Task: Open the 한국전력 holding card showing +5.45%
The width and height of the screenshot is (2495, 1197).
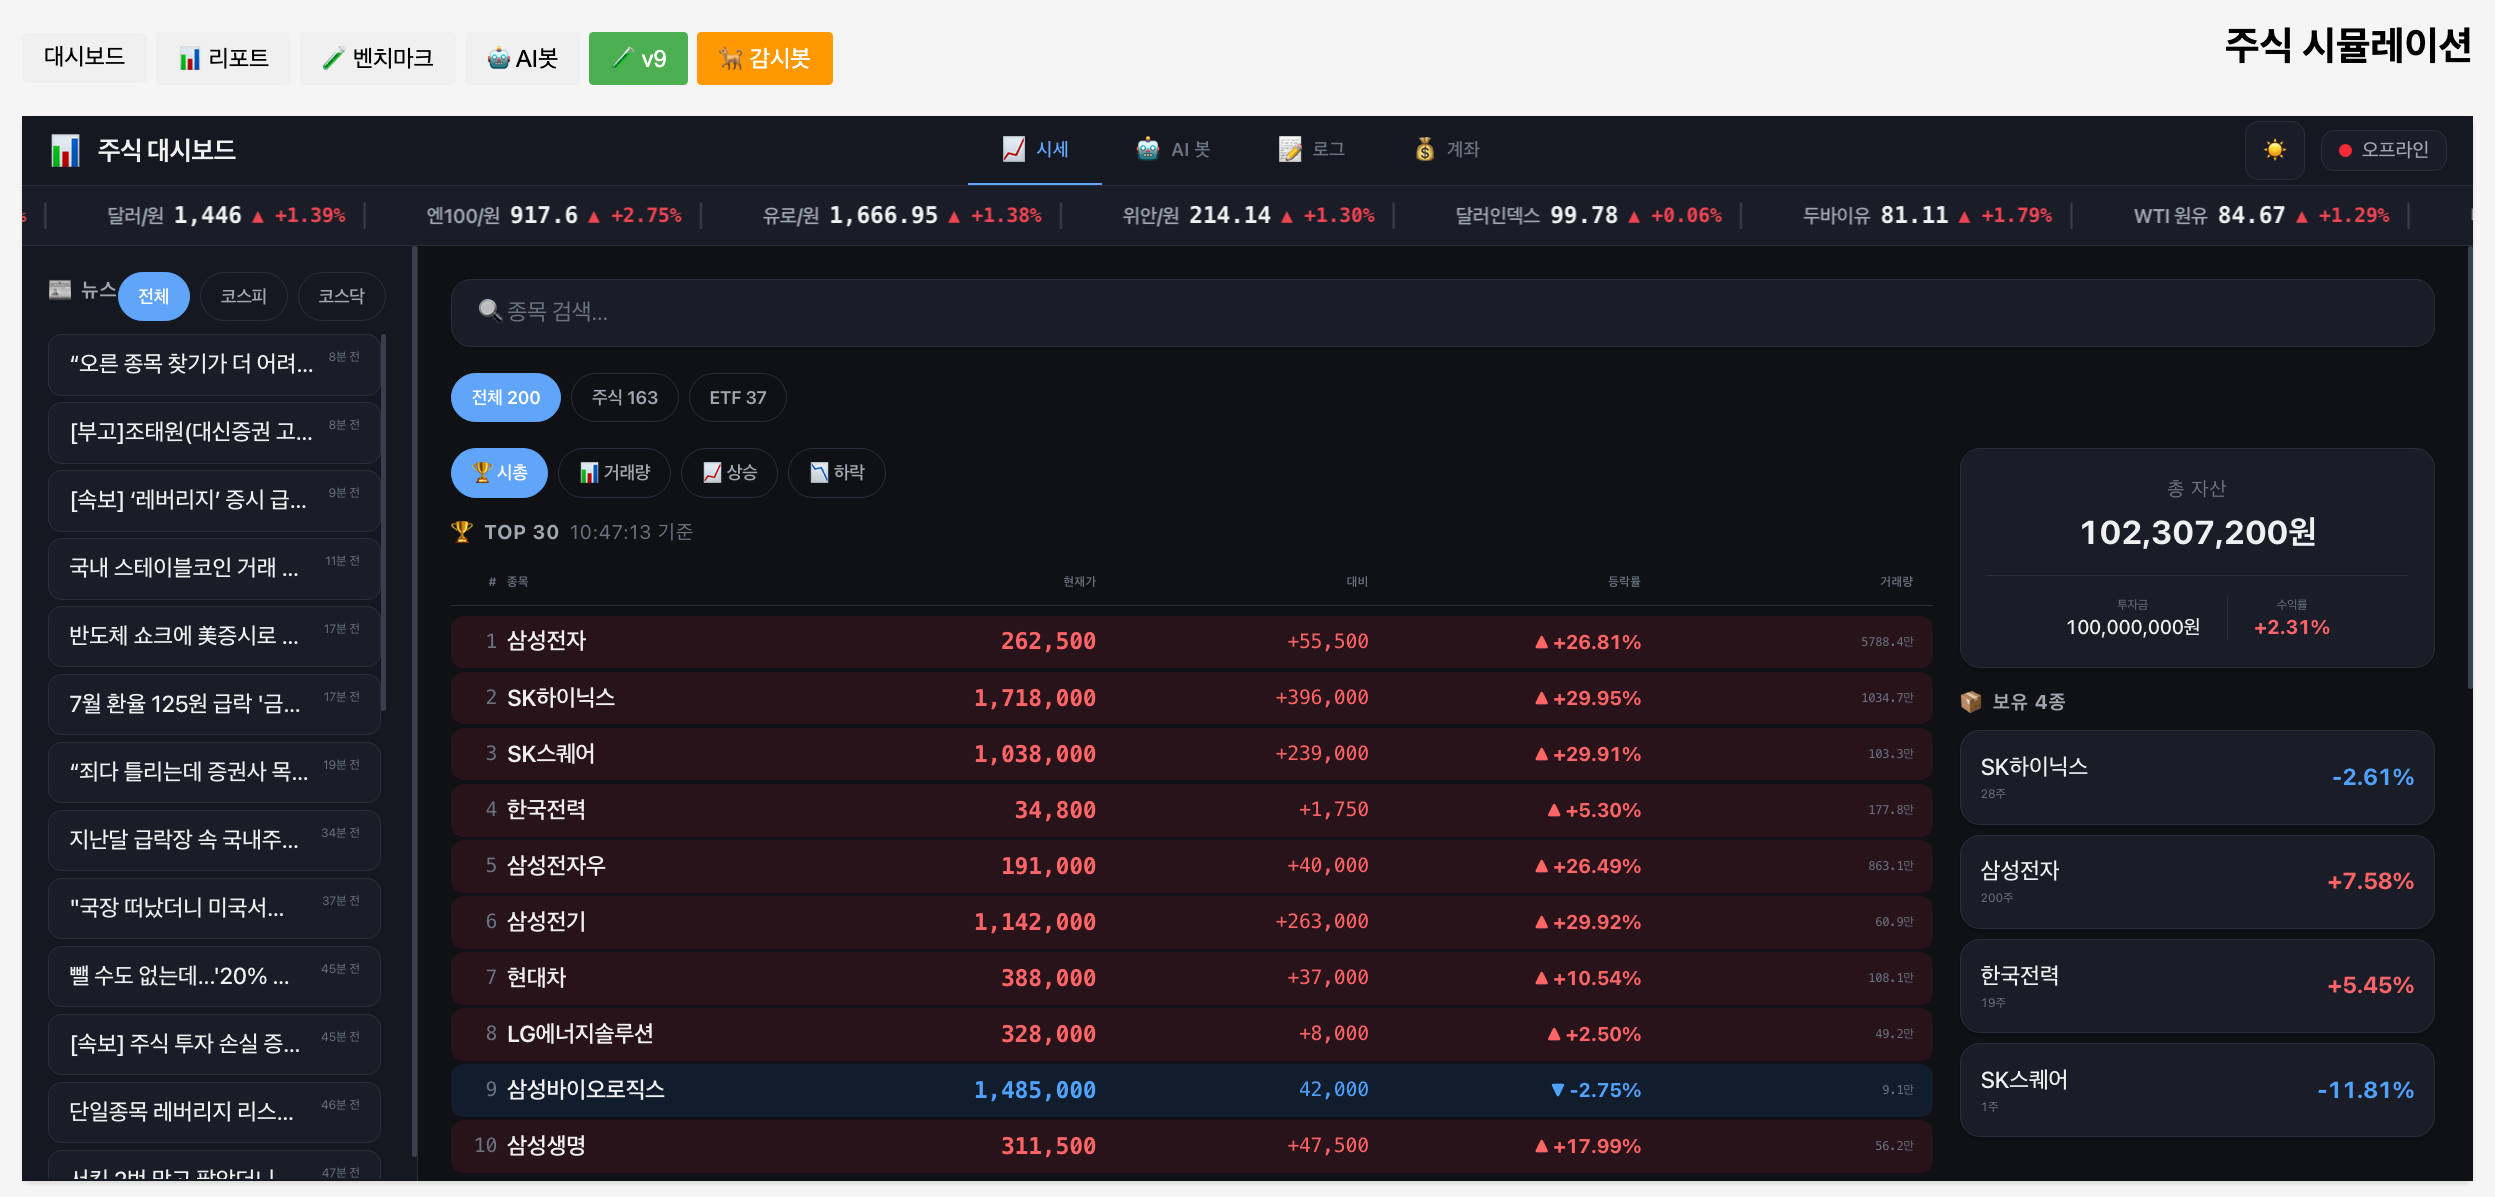Action: pyautogui.click(x=2197, y=985)
